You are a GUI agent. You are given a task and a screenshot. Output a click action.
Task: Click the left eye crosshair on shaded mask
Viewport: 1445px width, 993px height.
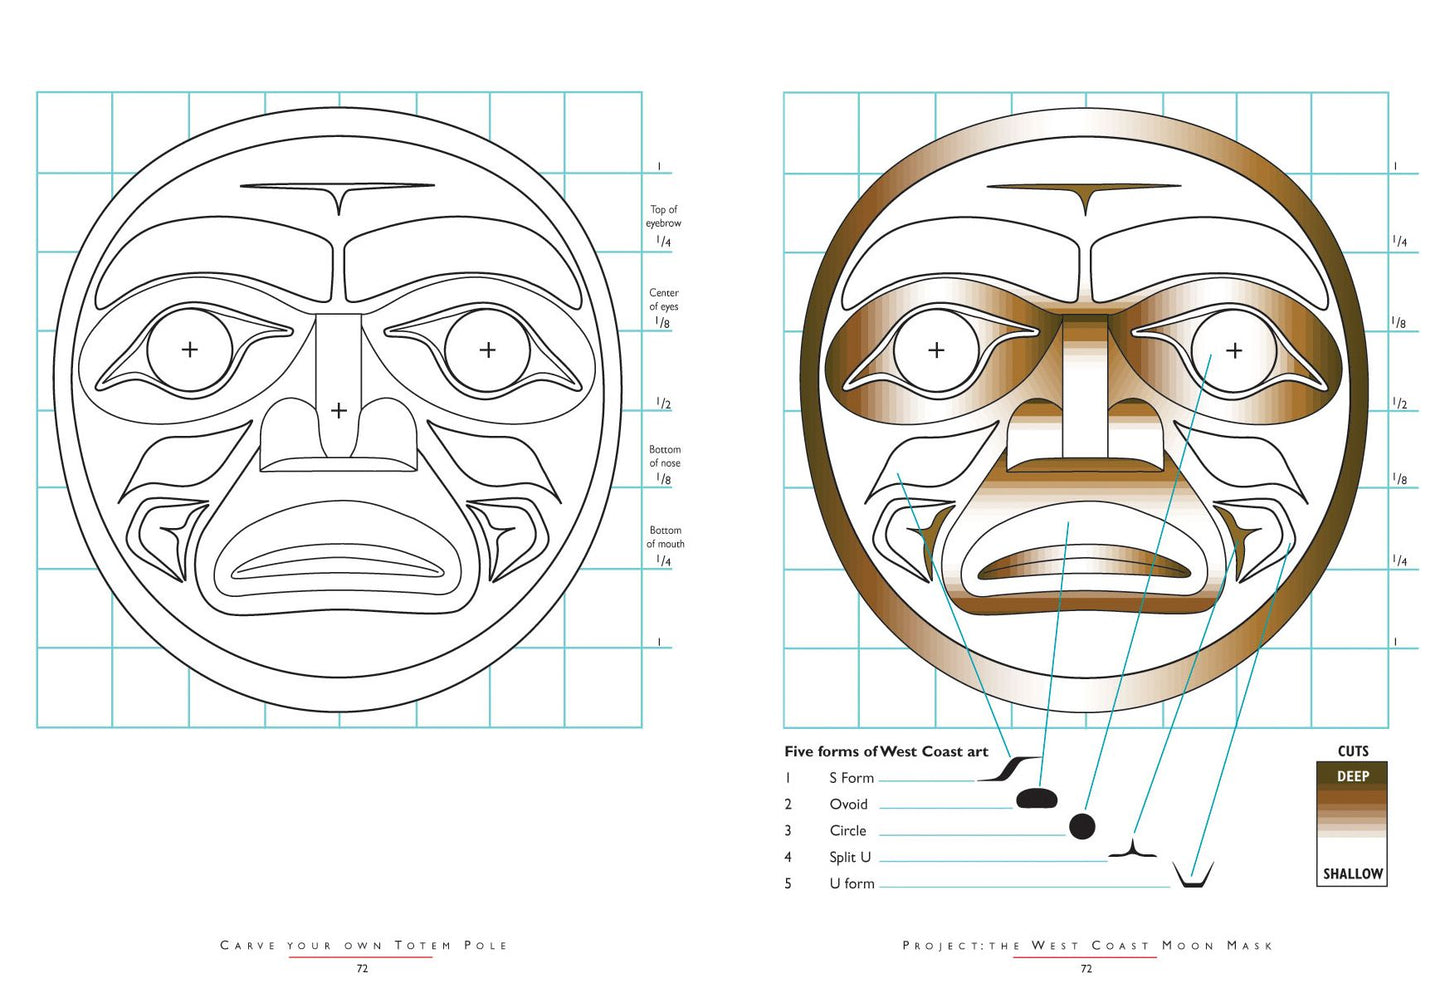tap(936, 350)
